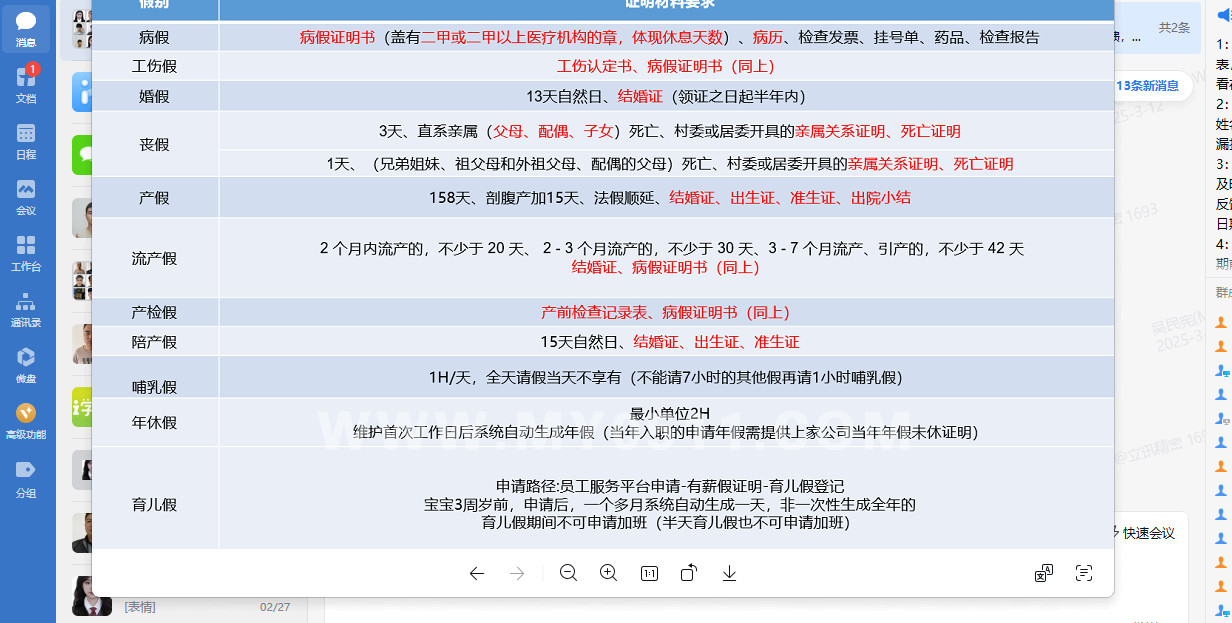The width and height of the screenshot is (1232, 623).
Task: Open 高级功能 (Advanced features) in the sidebar
Action: [x=26, y=420]
